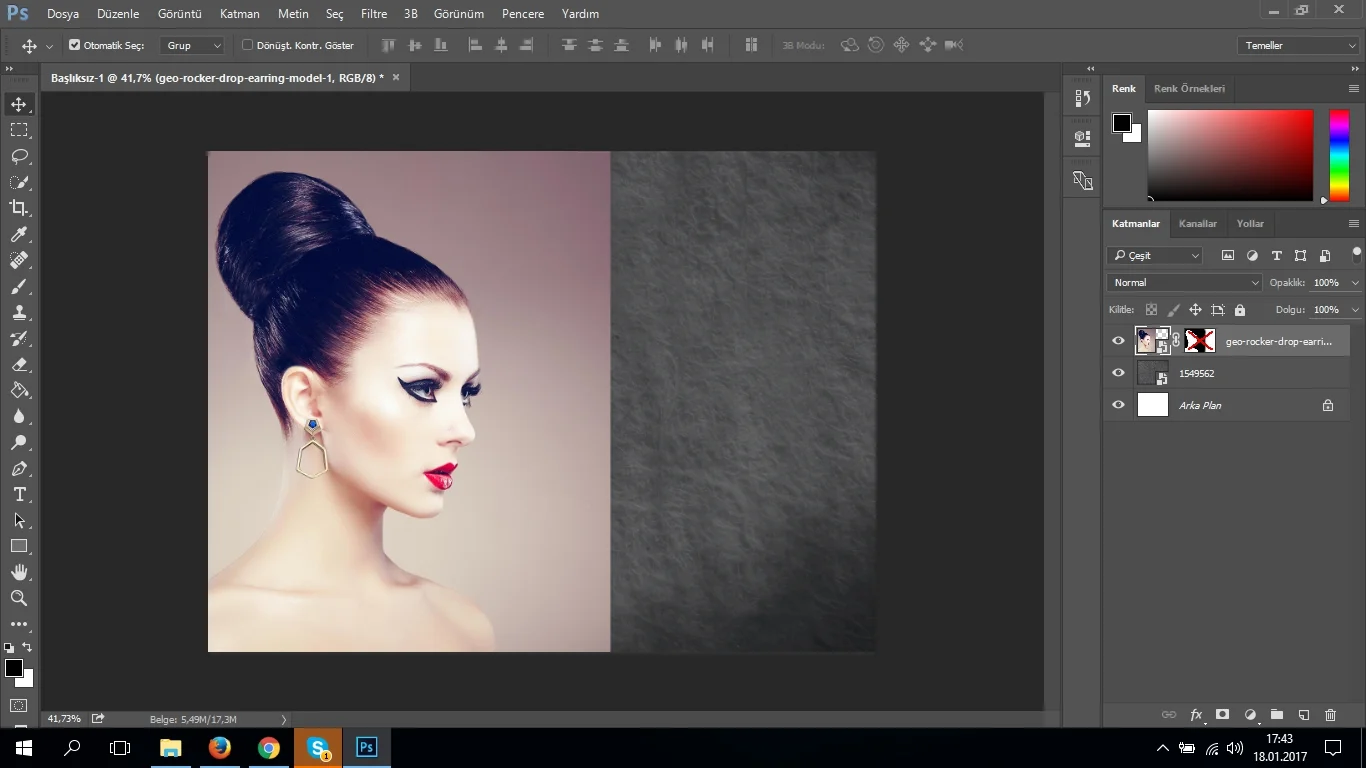Open the Grup auto-select dropdown
This screenshot has height=768, width=1366.
(x=192, y=45)
